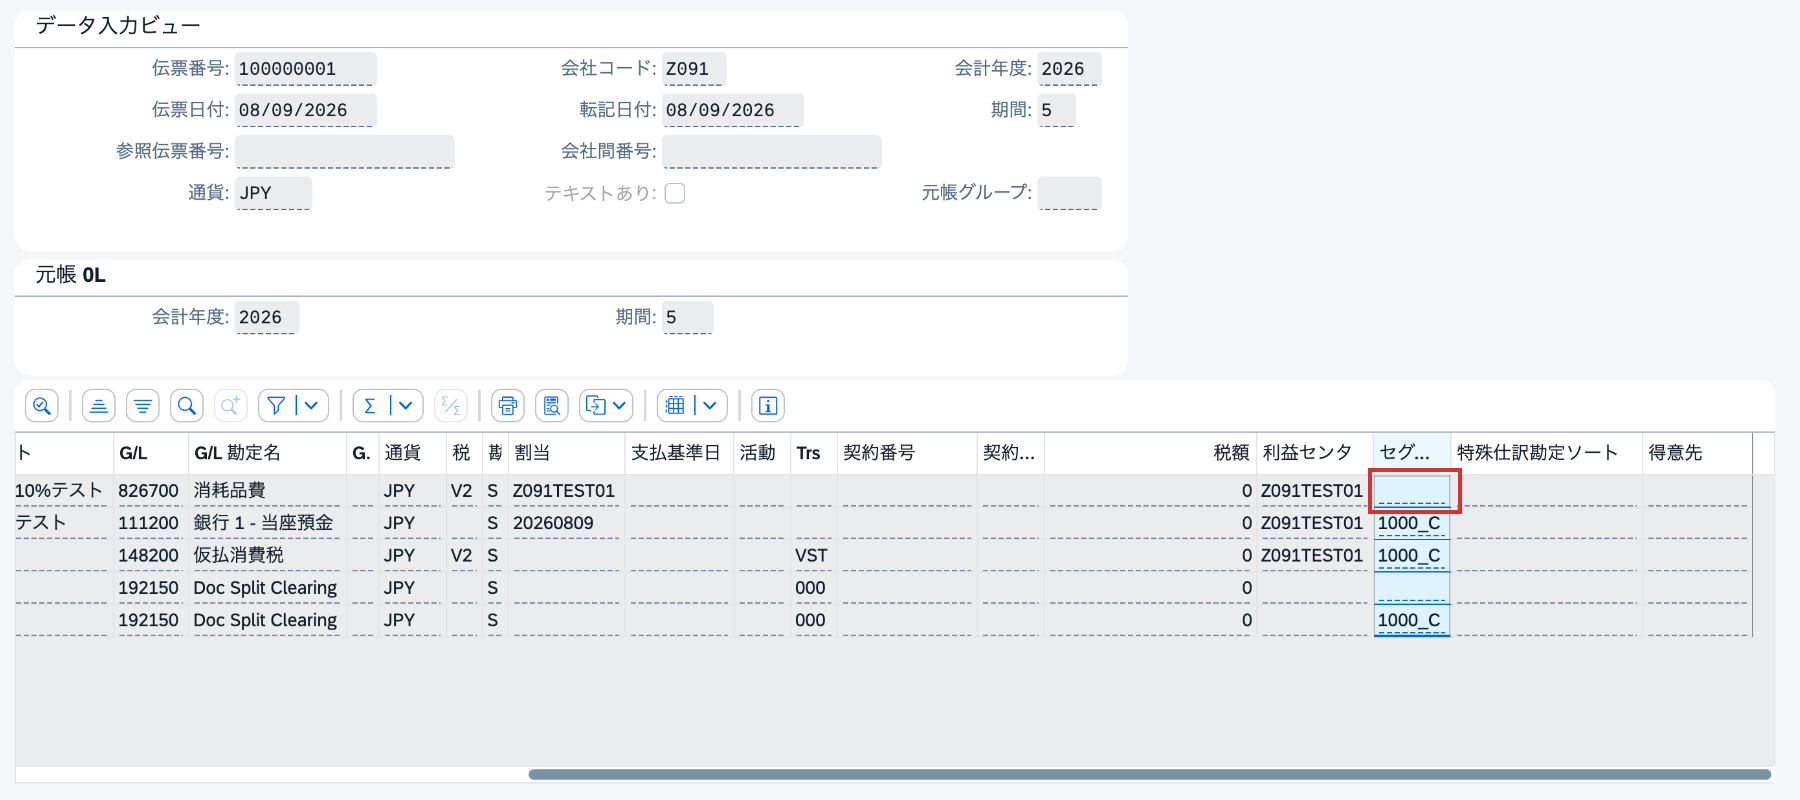The image size is (1800, 800).
Task: Select the 826700 G/L account cell
Action: [149, 491]
